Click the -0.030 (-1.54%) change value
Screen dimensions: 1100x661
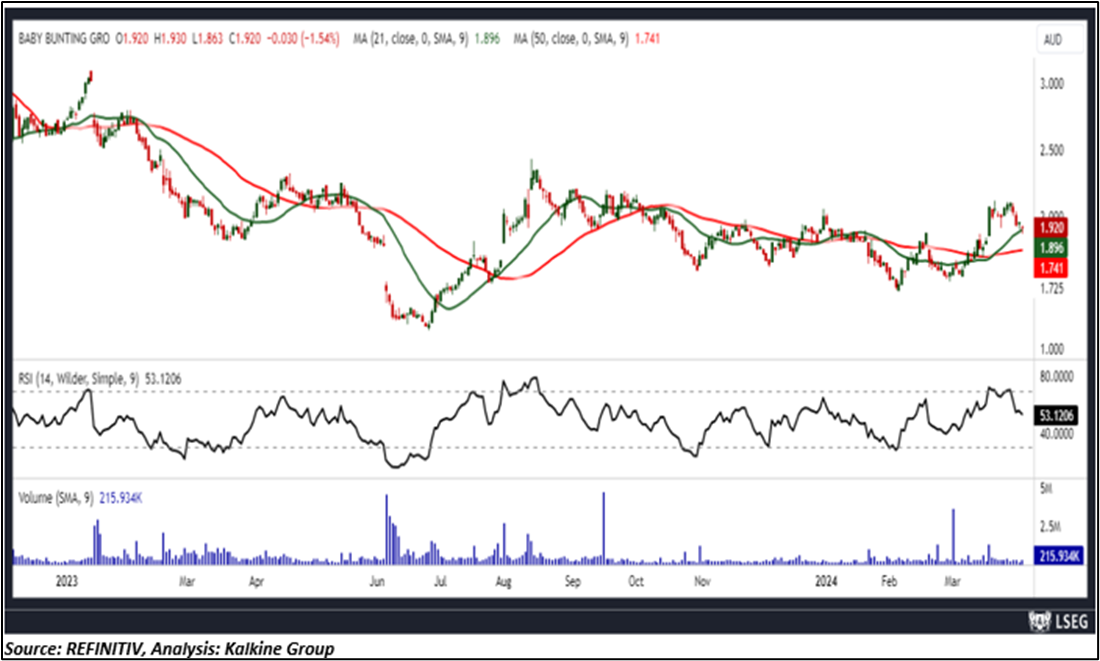tap(303, 39)
